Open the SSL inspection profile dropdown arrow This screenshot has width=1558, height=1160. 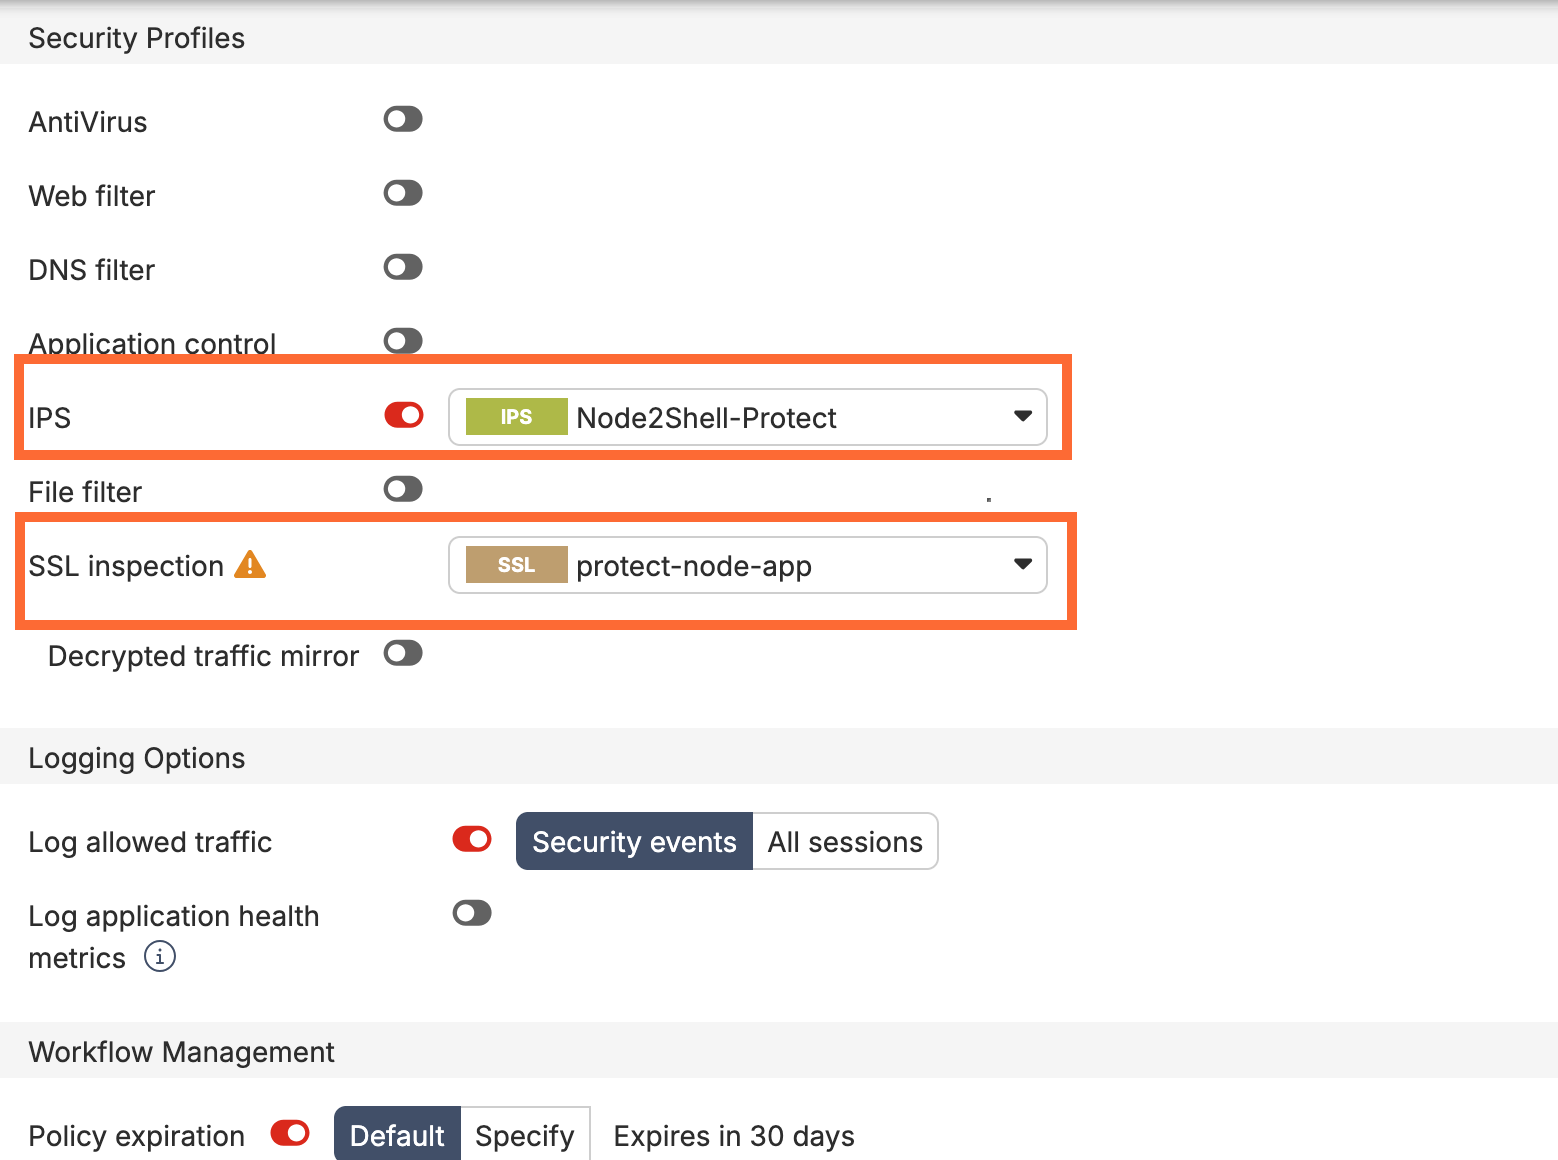click(x=1022, y=564)
